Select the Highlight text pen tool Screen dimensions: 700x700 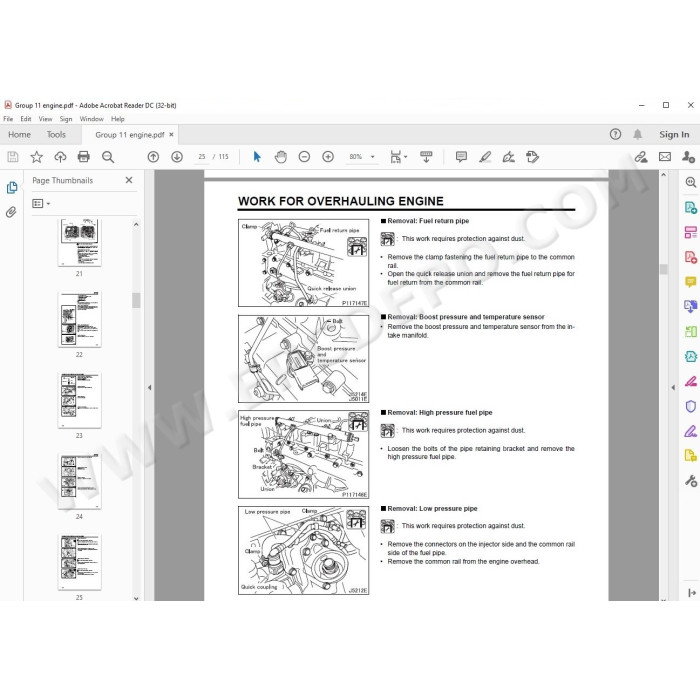[485, 157]
